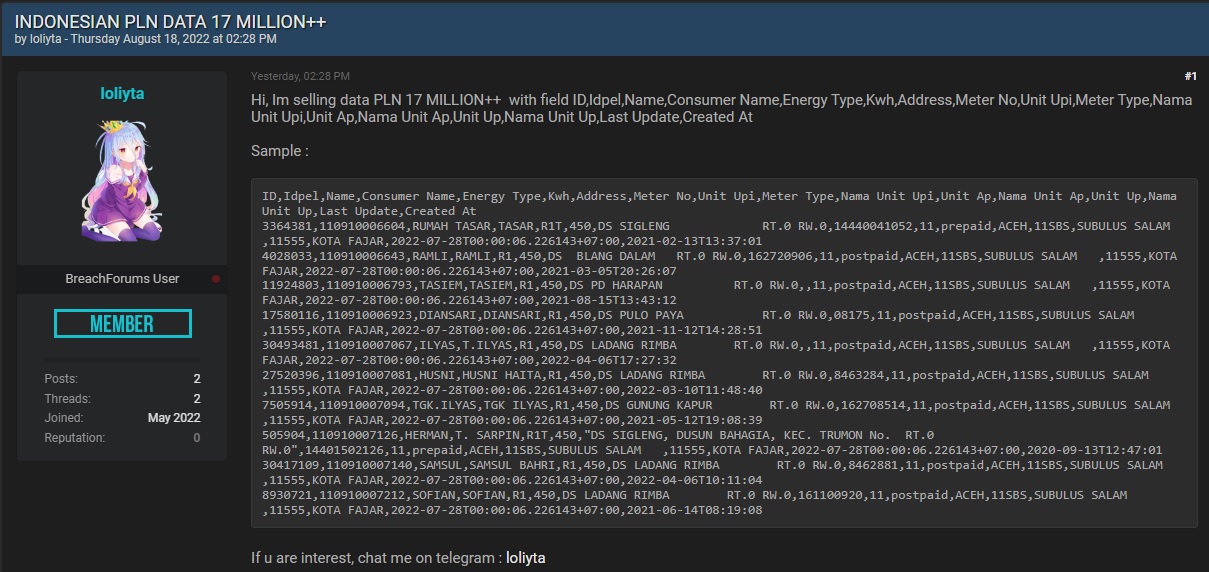Viewport: 1209px width, 572px height.
Task: Click the sample row starting with 27520396
Action: (705, 382)
